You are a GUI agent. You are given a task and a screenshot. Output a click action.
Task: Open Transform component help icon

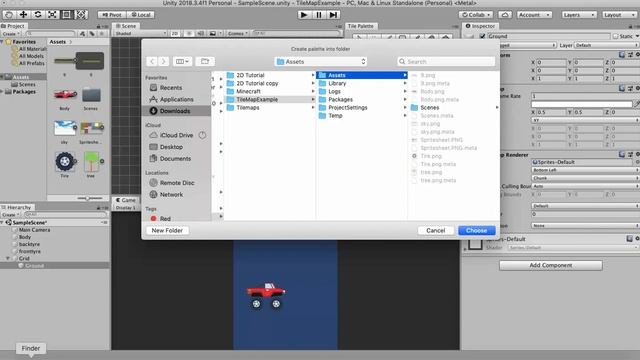click(622, 54)
